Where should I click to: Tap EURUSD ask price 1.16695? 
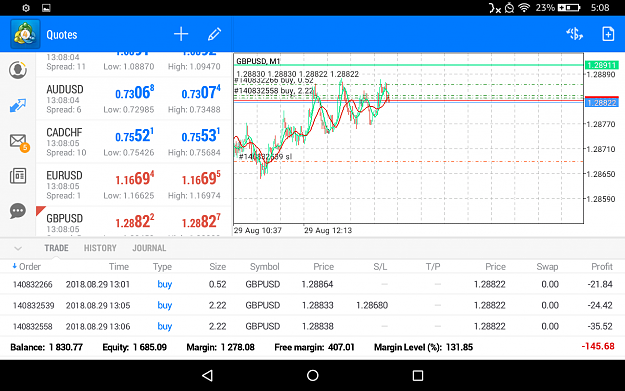pyautogui.click(x=201, y=179)
